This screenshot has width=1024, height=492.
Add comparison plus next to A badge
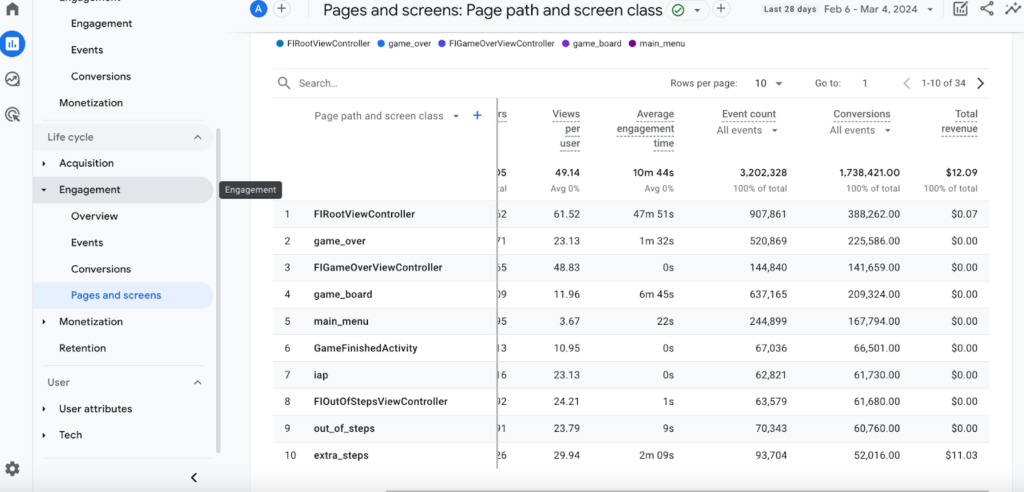coord(281,9)
